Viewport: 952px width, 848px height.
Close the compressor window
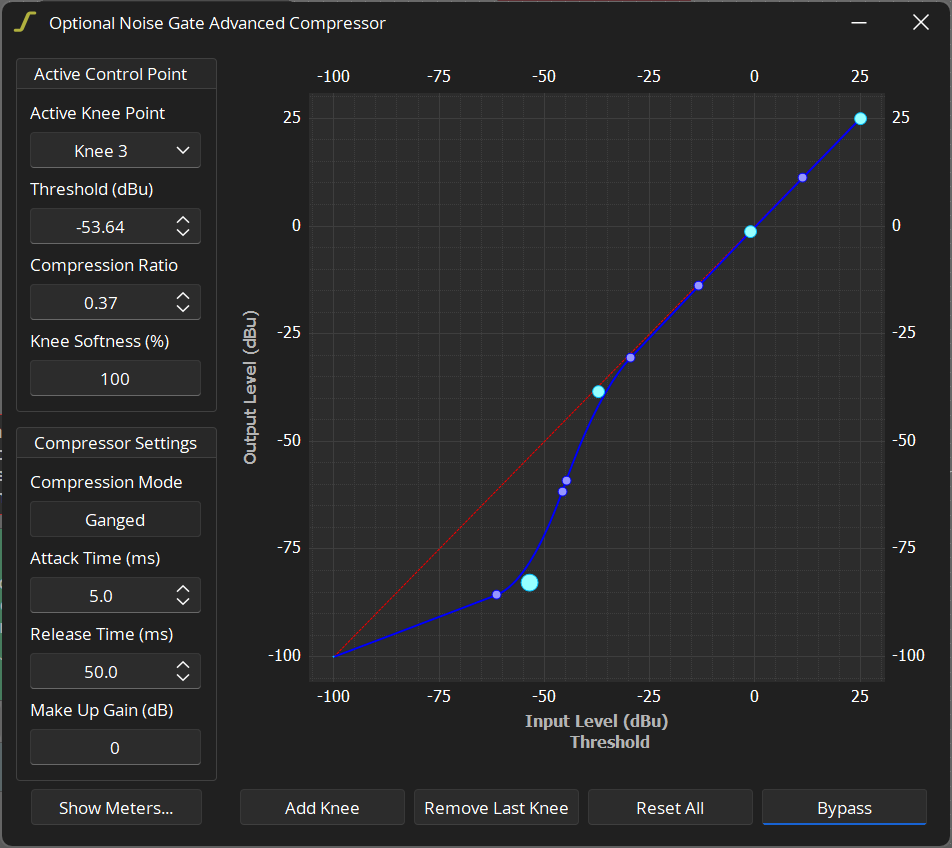(x=921, y=23)
